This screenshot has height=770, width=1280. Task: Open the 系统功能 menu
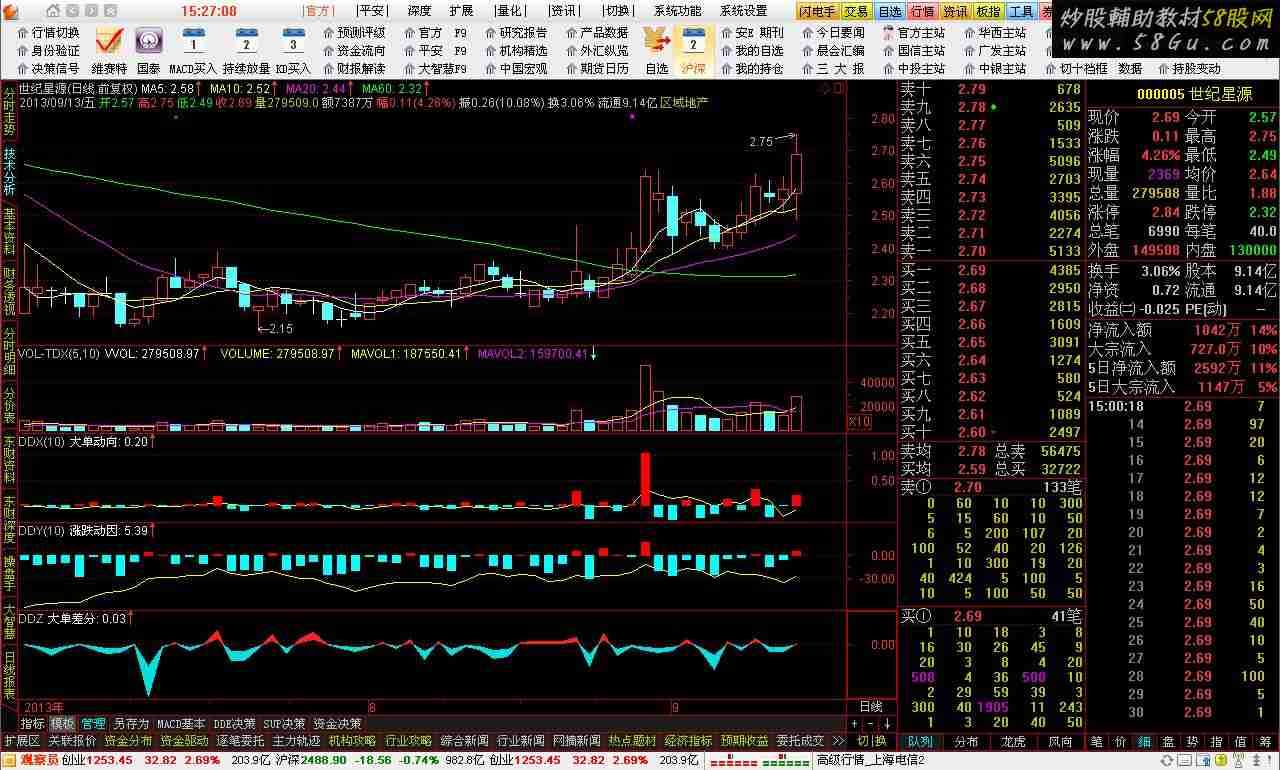click(678, 11)
